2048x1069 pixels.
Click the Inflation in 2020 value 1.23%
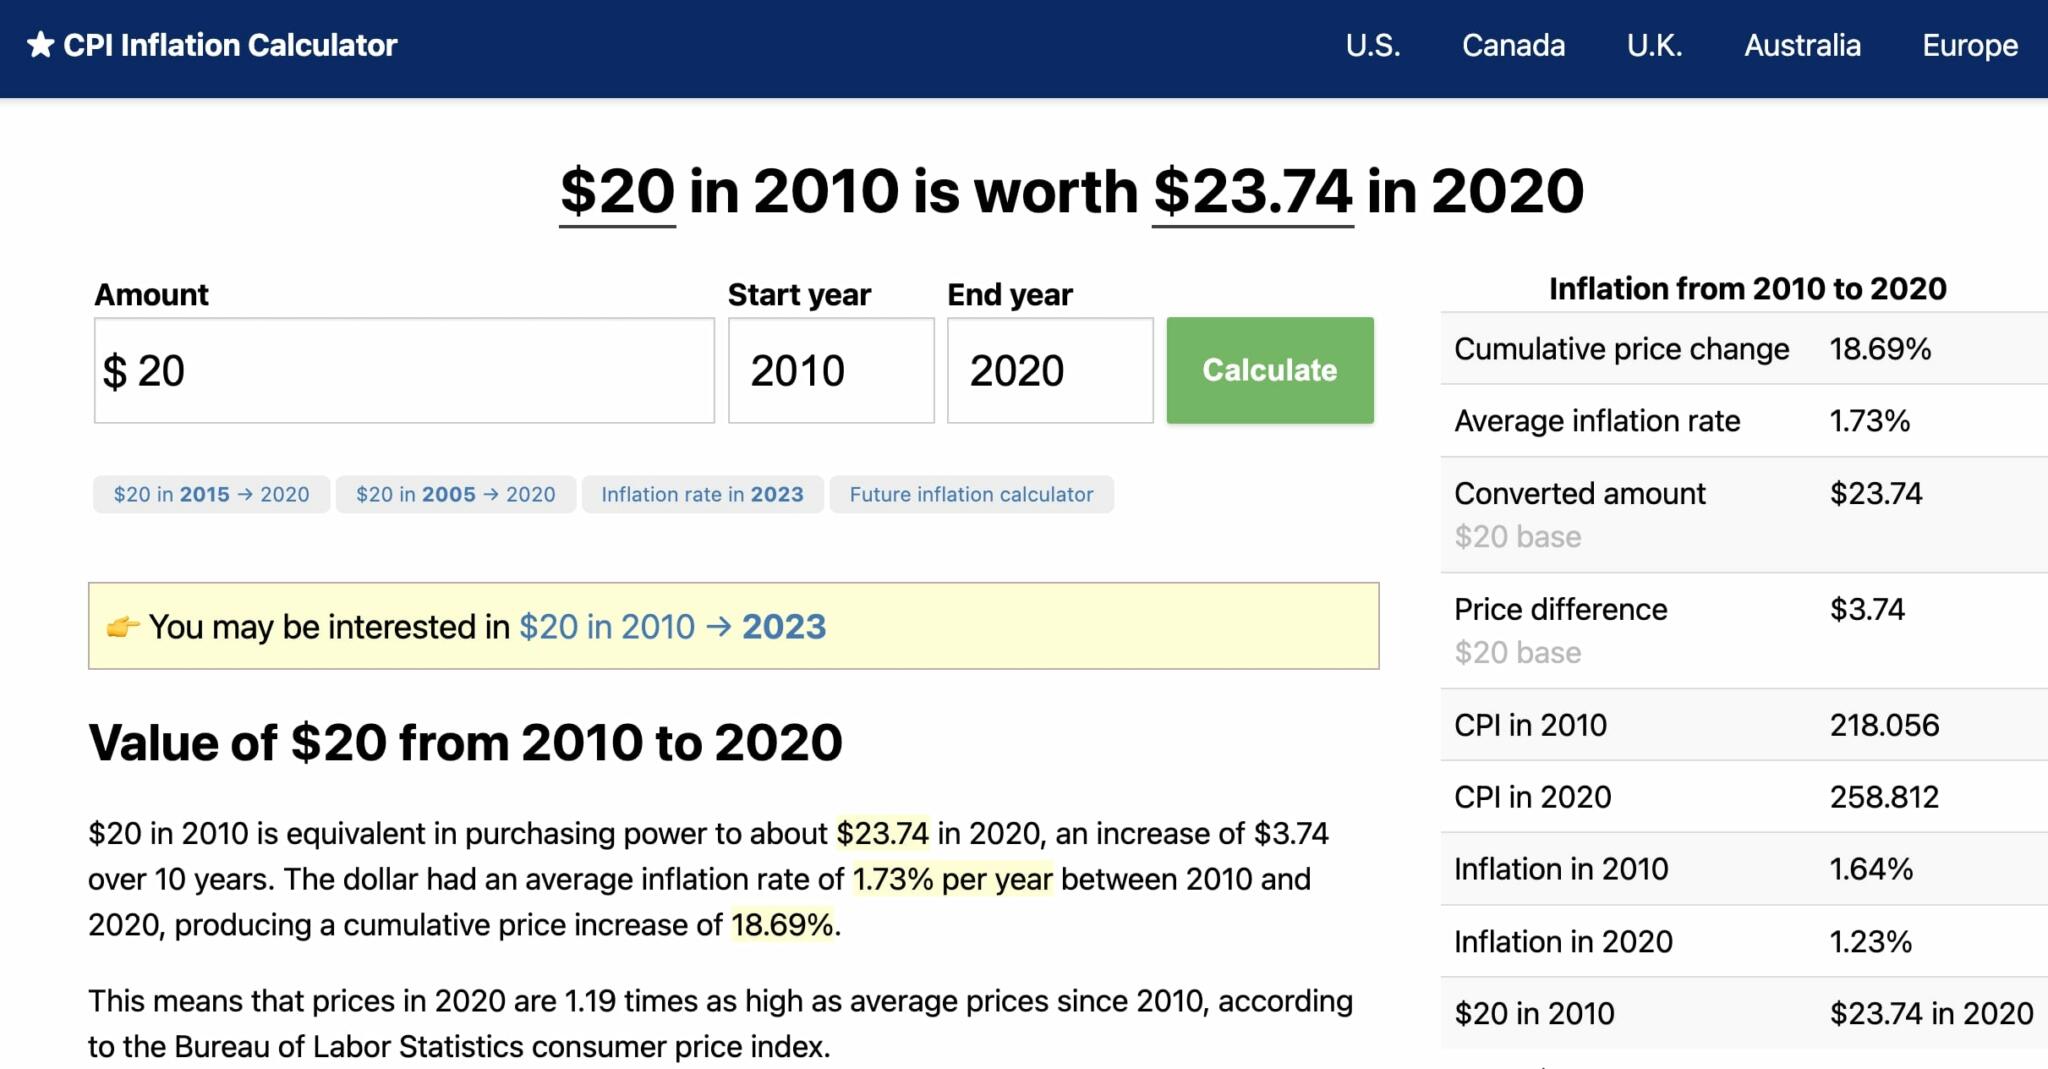(1870, 941)
